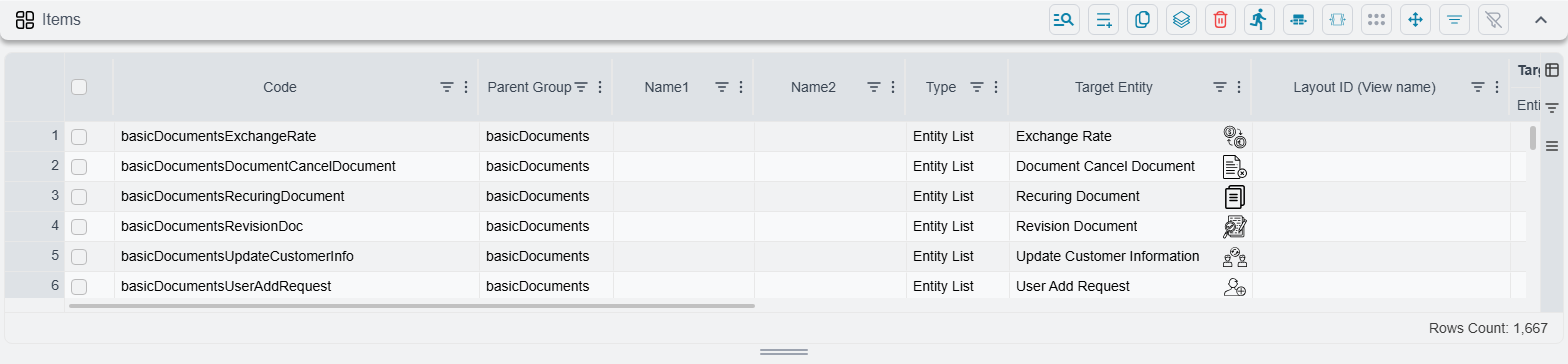Click the auto-fit column width icon
The height and width of the screenshot is (364, 1568).
1337,19
